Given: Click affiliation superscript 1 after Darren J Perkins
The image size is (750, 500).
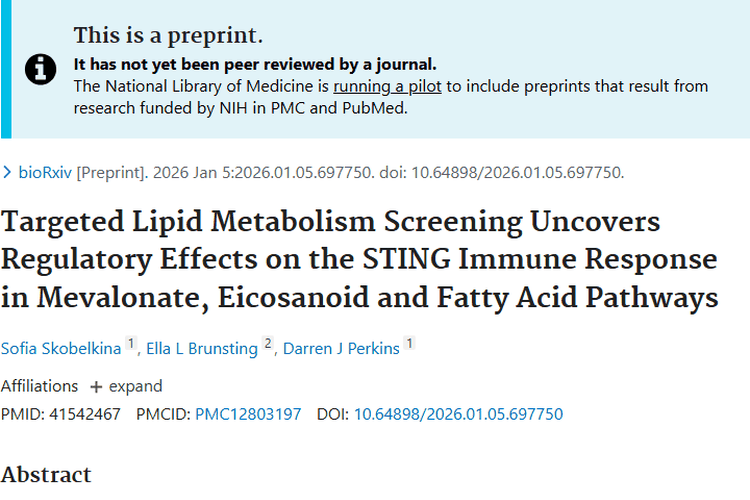Looking at the screenshot, I should tap(409, 345).
